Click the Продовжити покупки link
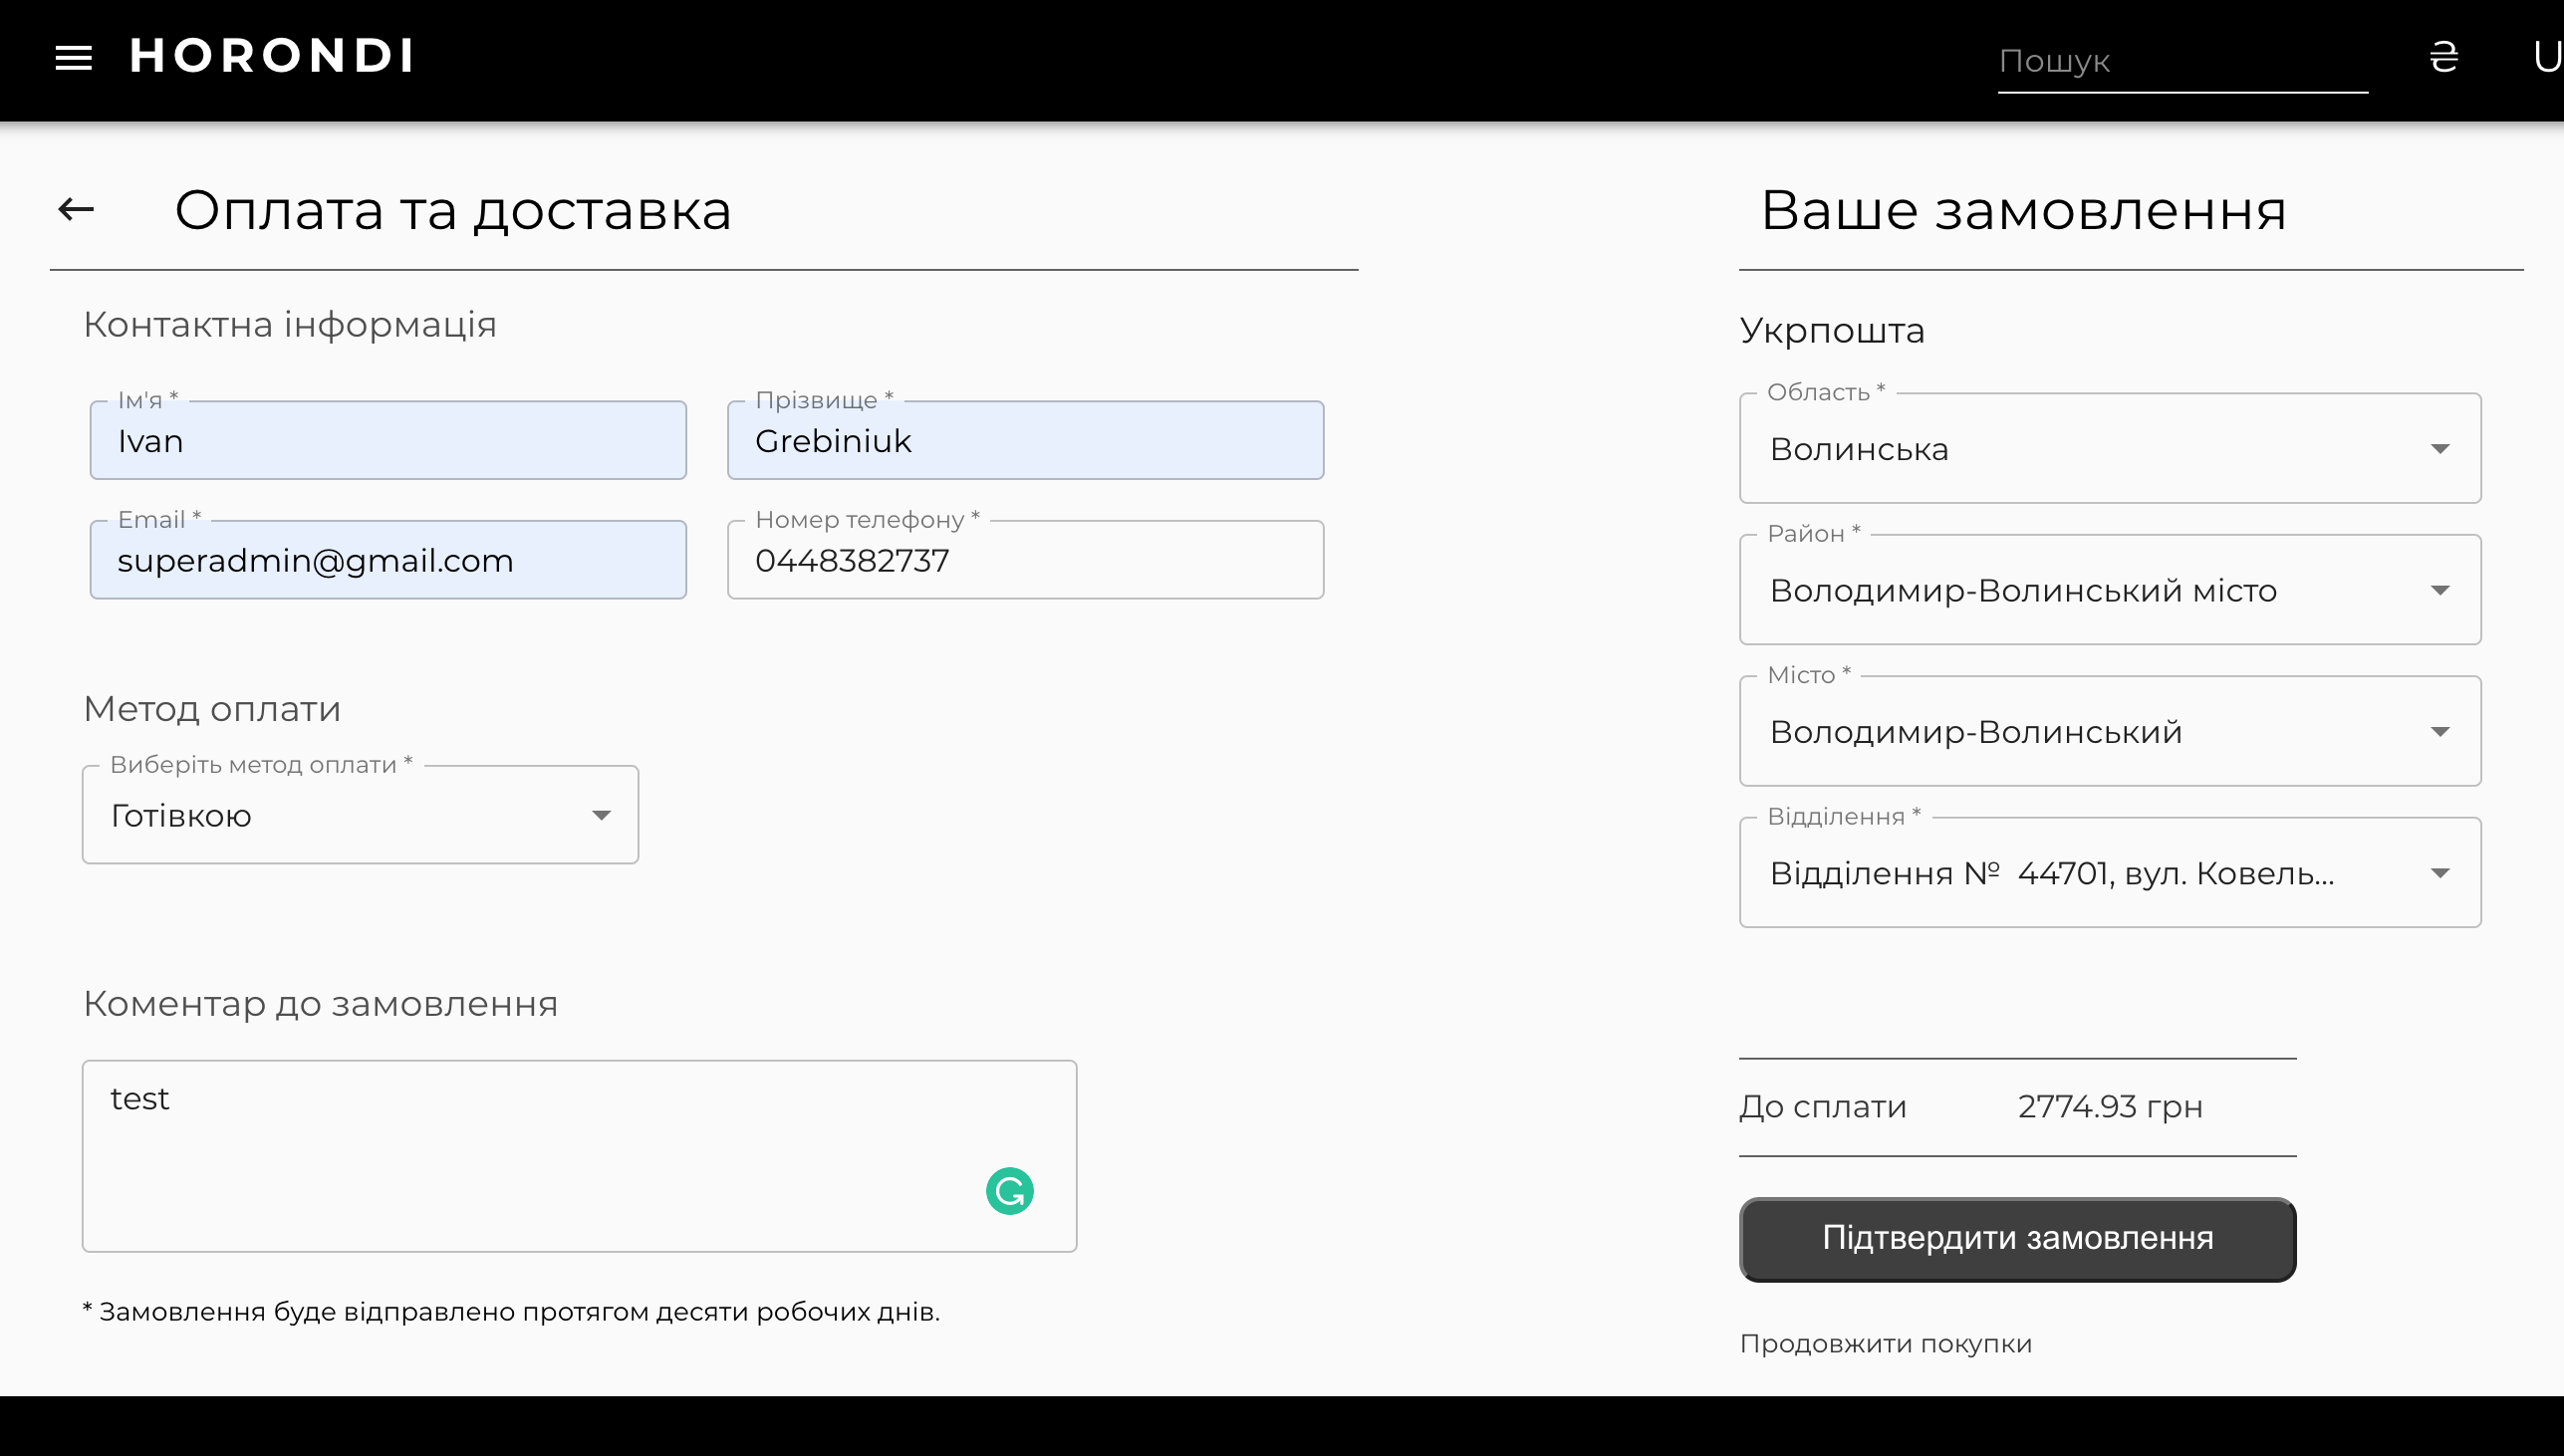2564x1456 pixels. (1885, 1343)
